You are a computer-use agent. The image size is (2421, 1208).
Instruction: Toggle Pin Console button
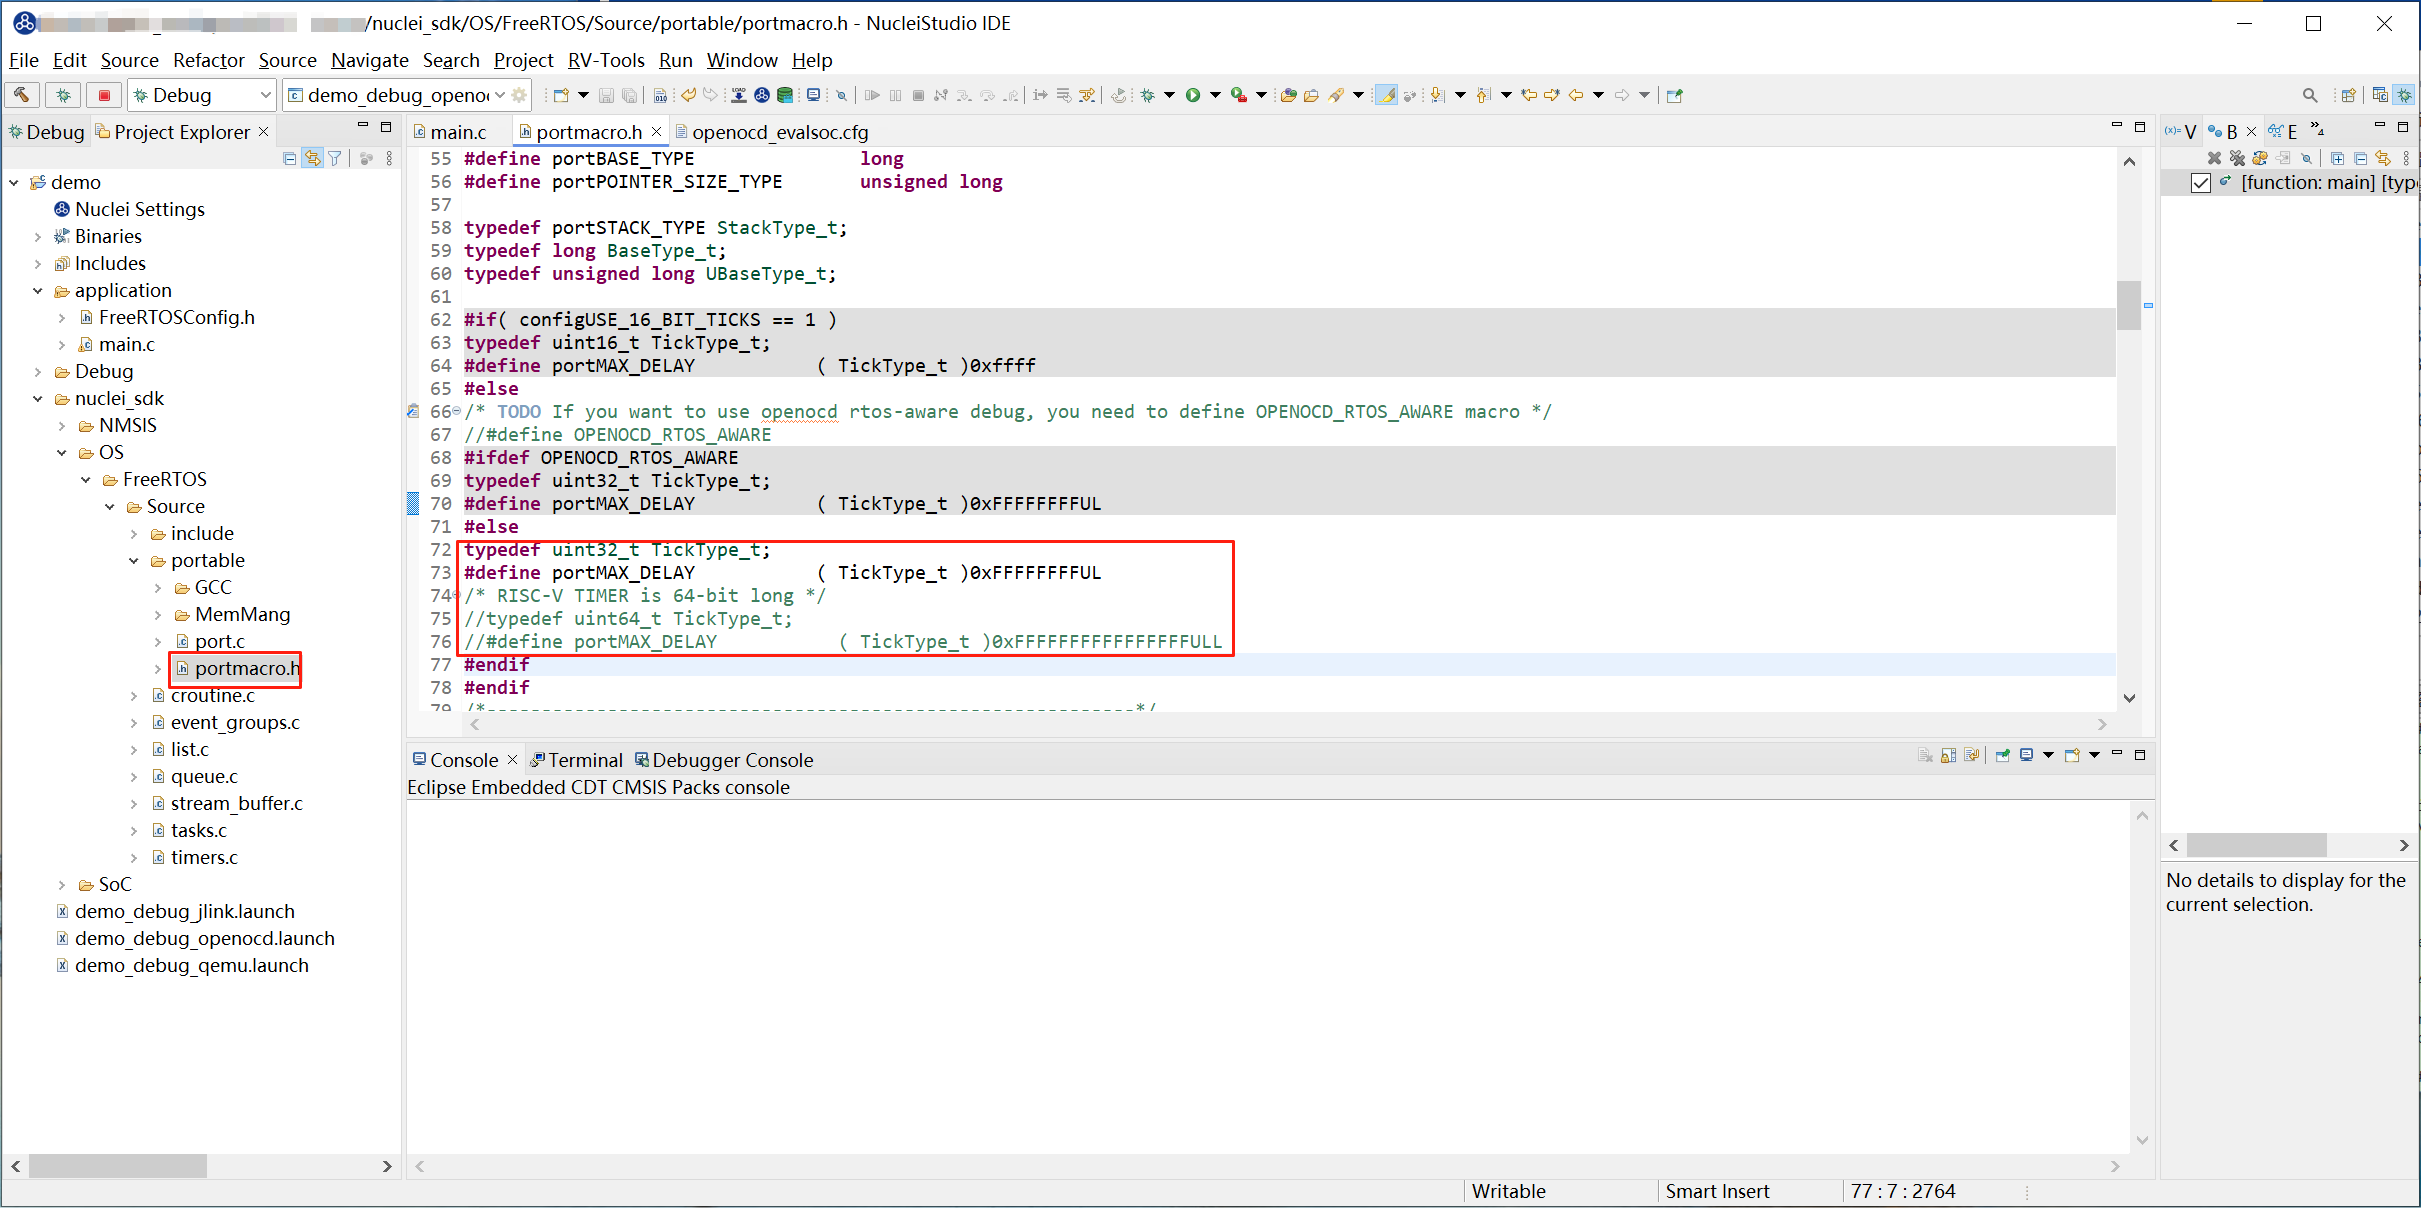[x=2002, y=755]
